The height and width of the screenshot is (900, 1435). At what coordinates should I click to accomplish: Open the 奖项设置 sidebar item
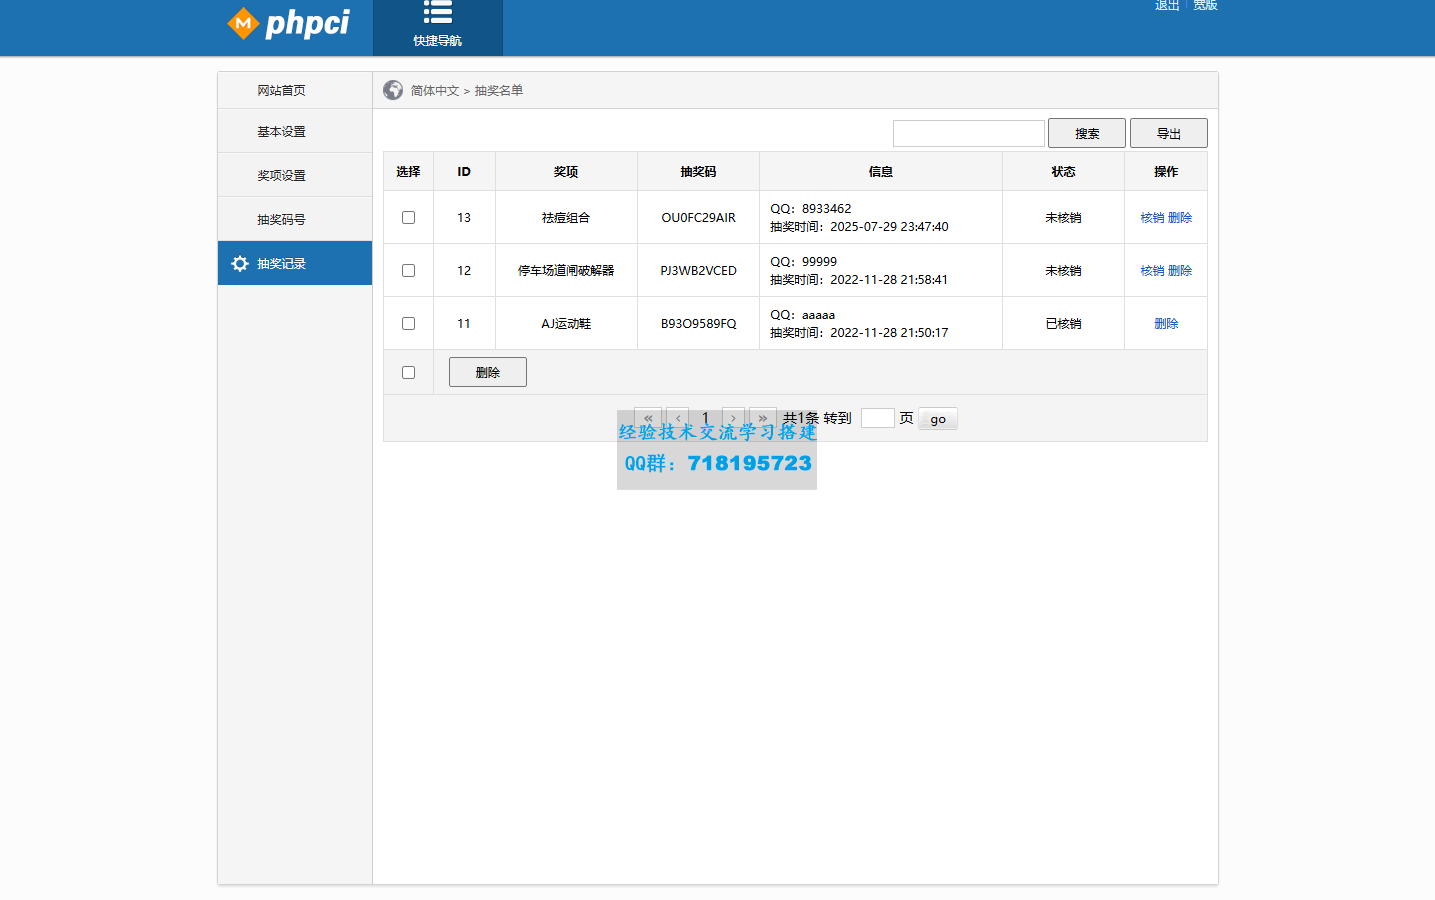pos(294,174)
